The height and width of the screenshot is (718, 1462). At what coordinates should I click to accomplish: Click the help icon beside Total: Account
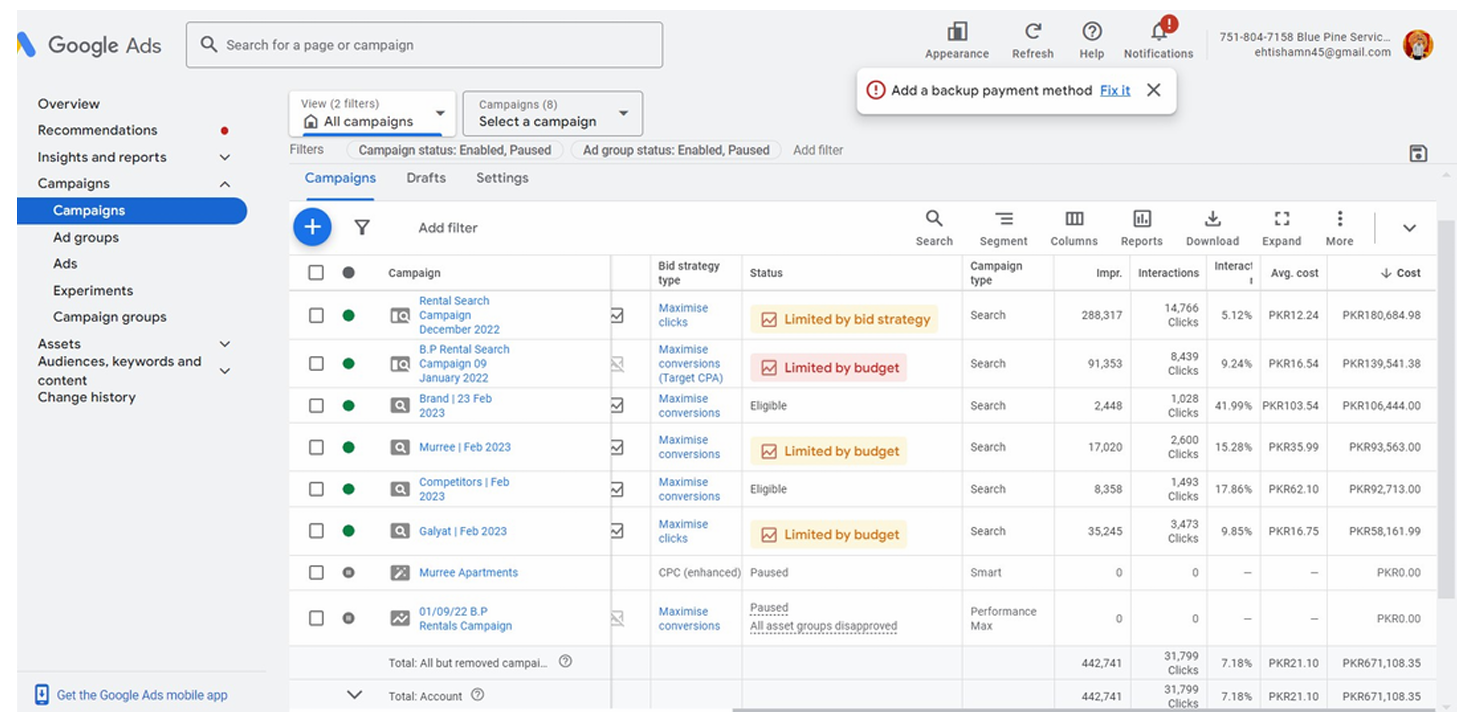point(477,695)
